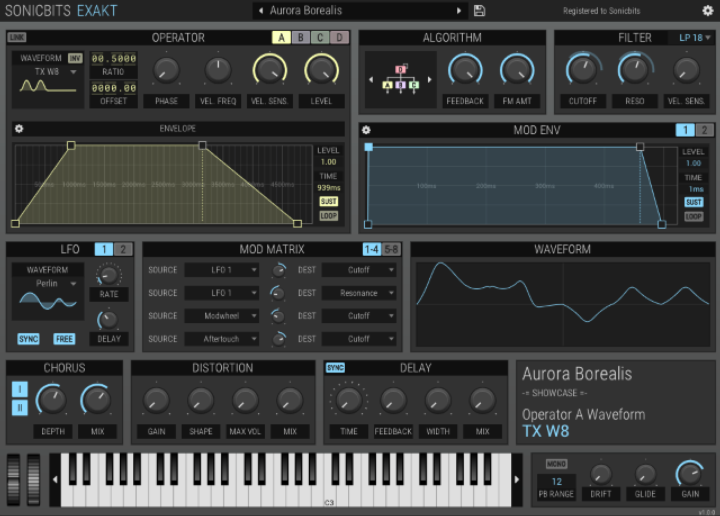Image resolution: width=720 pixels, height=516 pixels.
Task: Click the operator waveform preview
Action: pyautogui.click(x=48, y=86)
